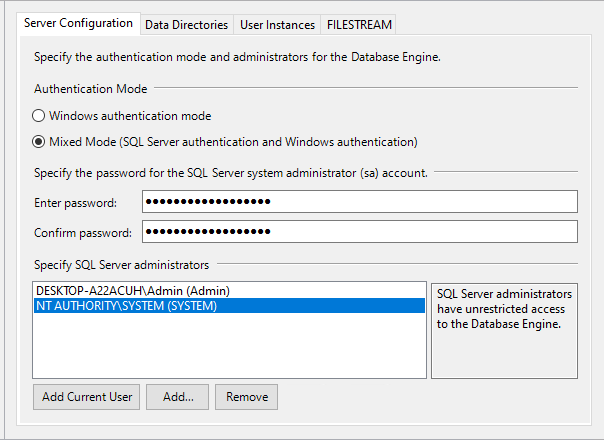The image size is (604, 440).
Task: Select the Server Configuration tab
Action: click(x=78, y=24)
